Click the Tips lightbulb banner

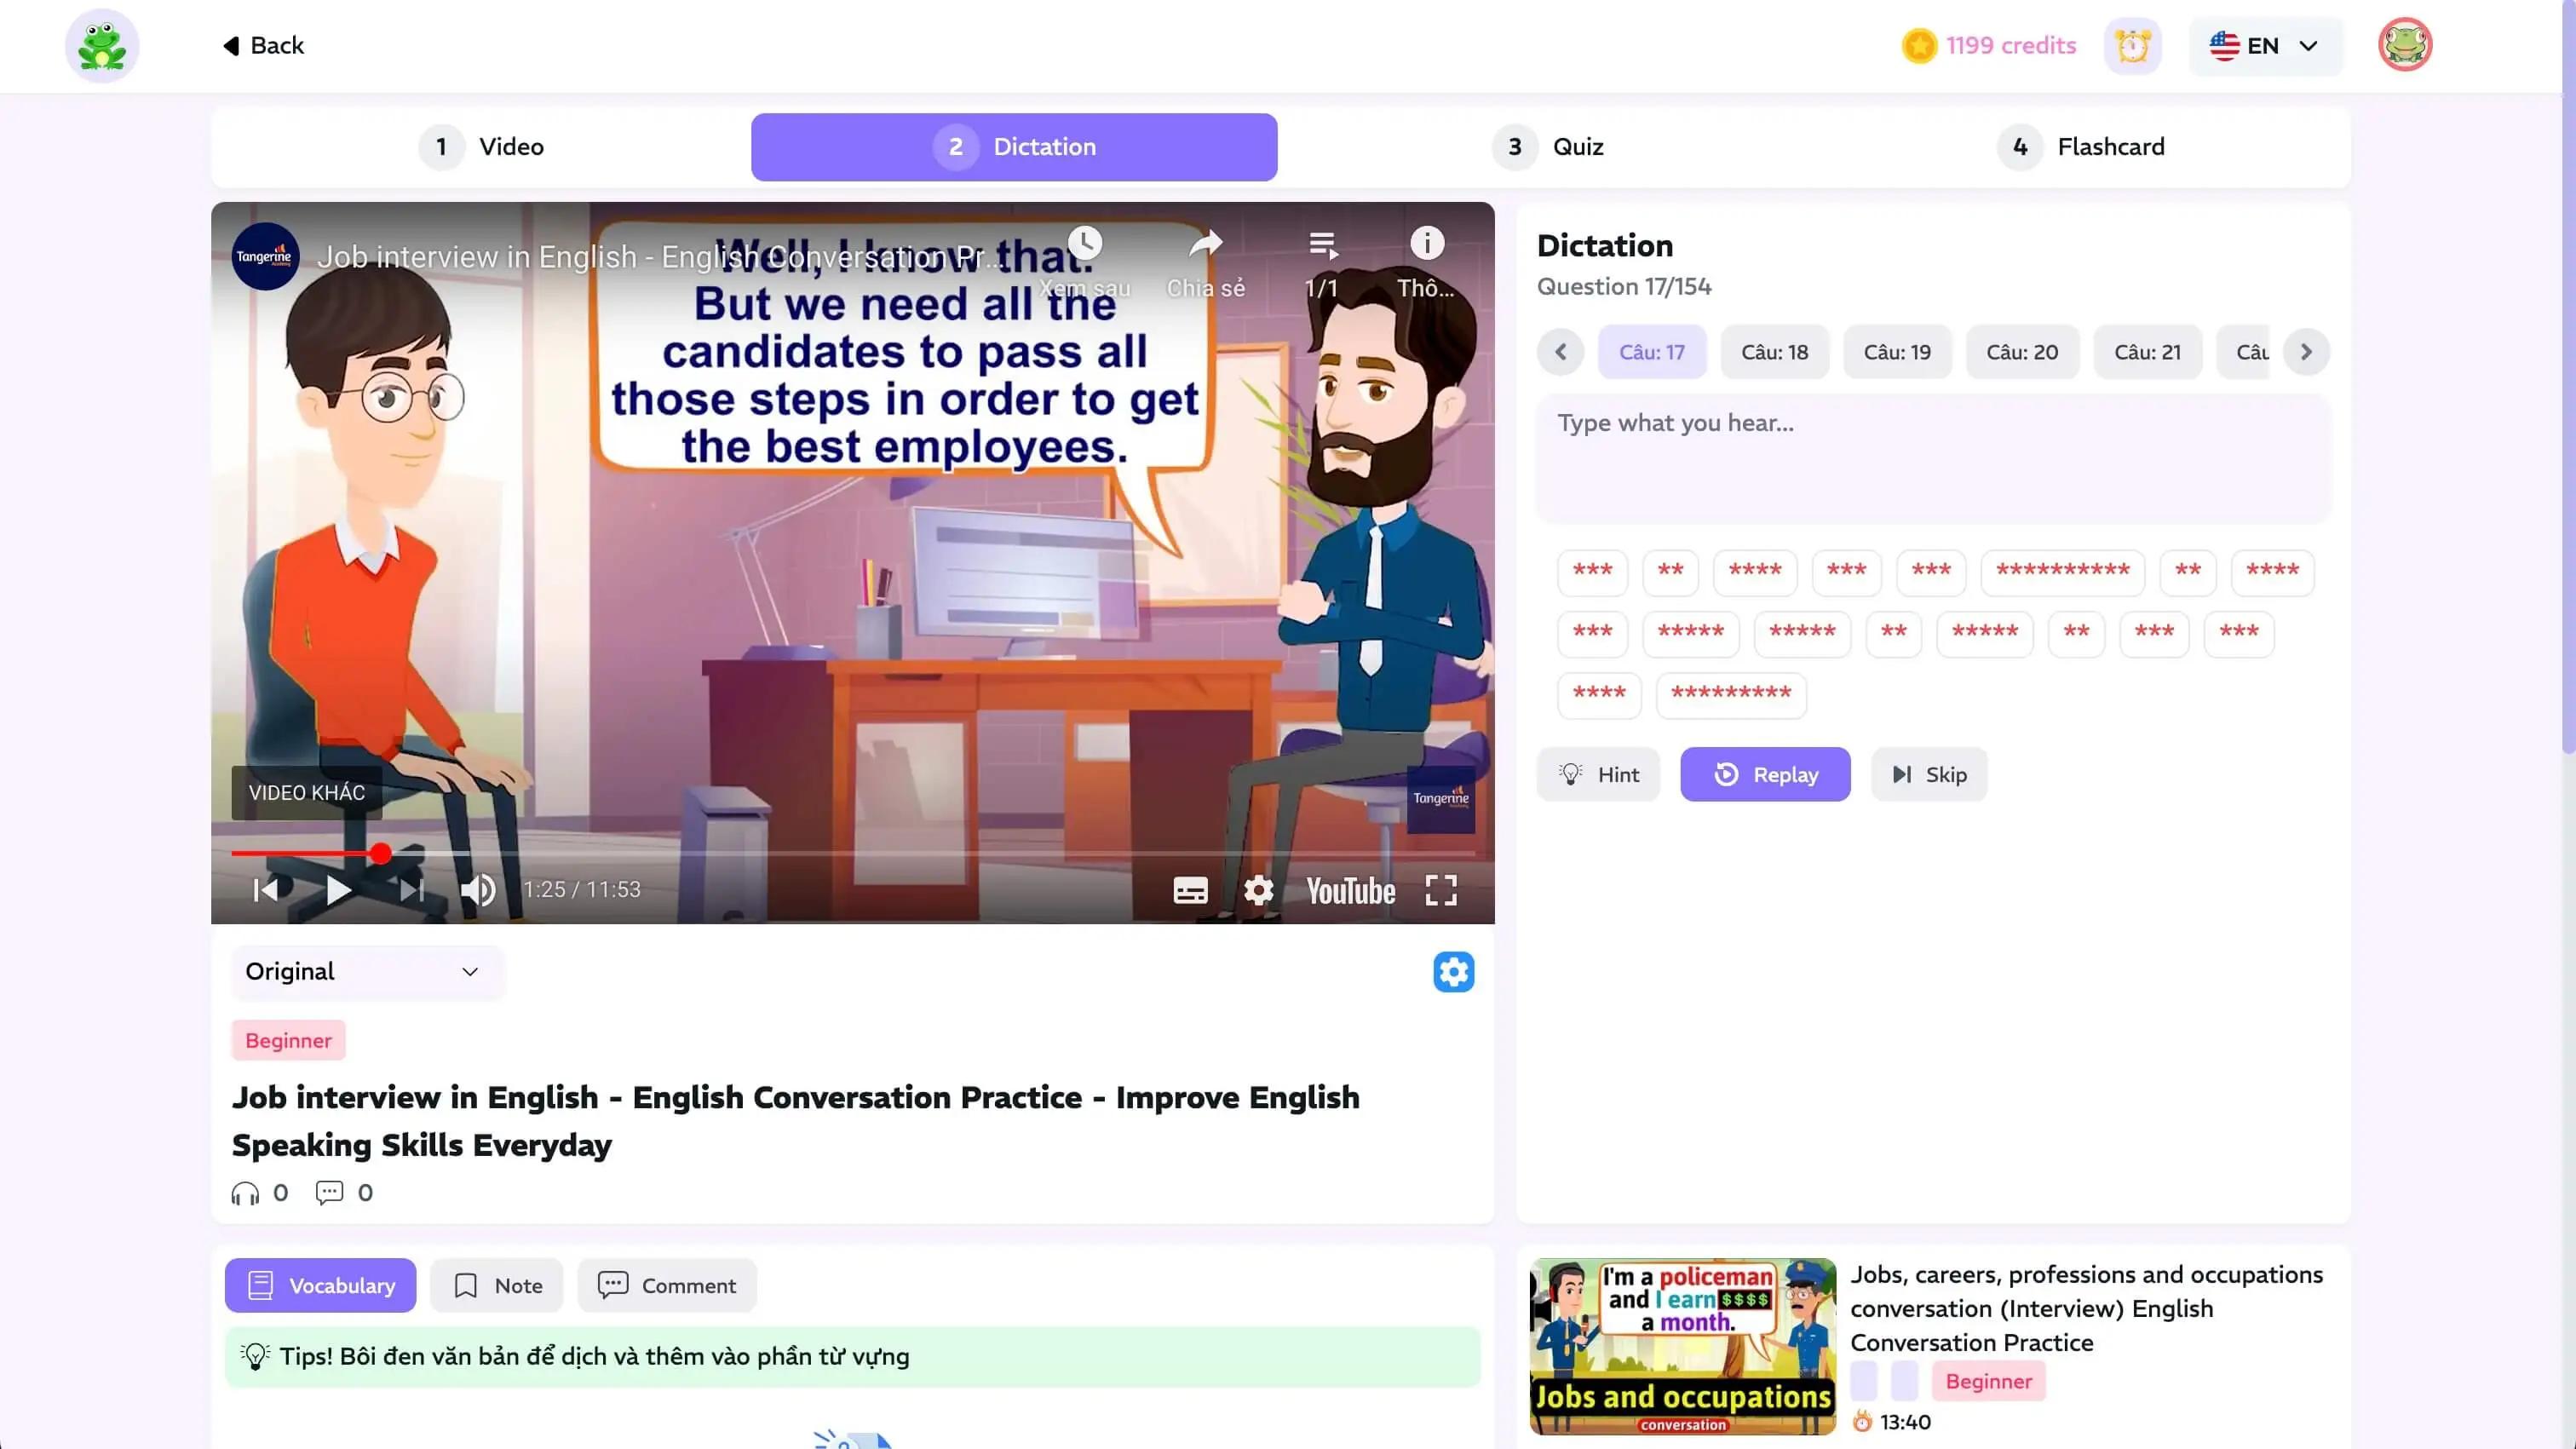pyautogui.click(x=852, y=1356)
